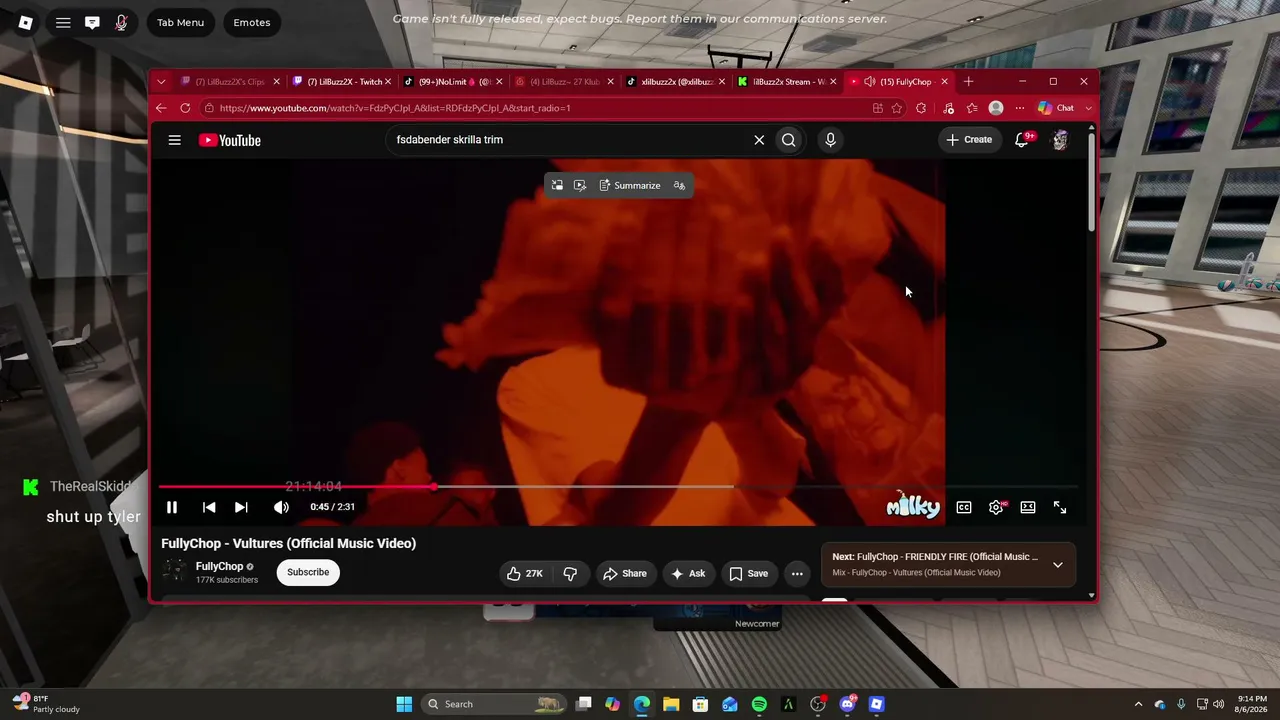Switch to xlilbuzz2x TikTok tab
The height and width of the screenshot is (720, 1280).
pyautogui.click(x=677, y=82)
